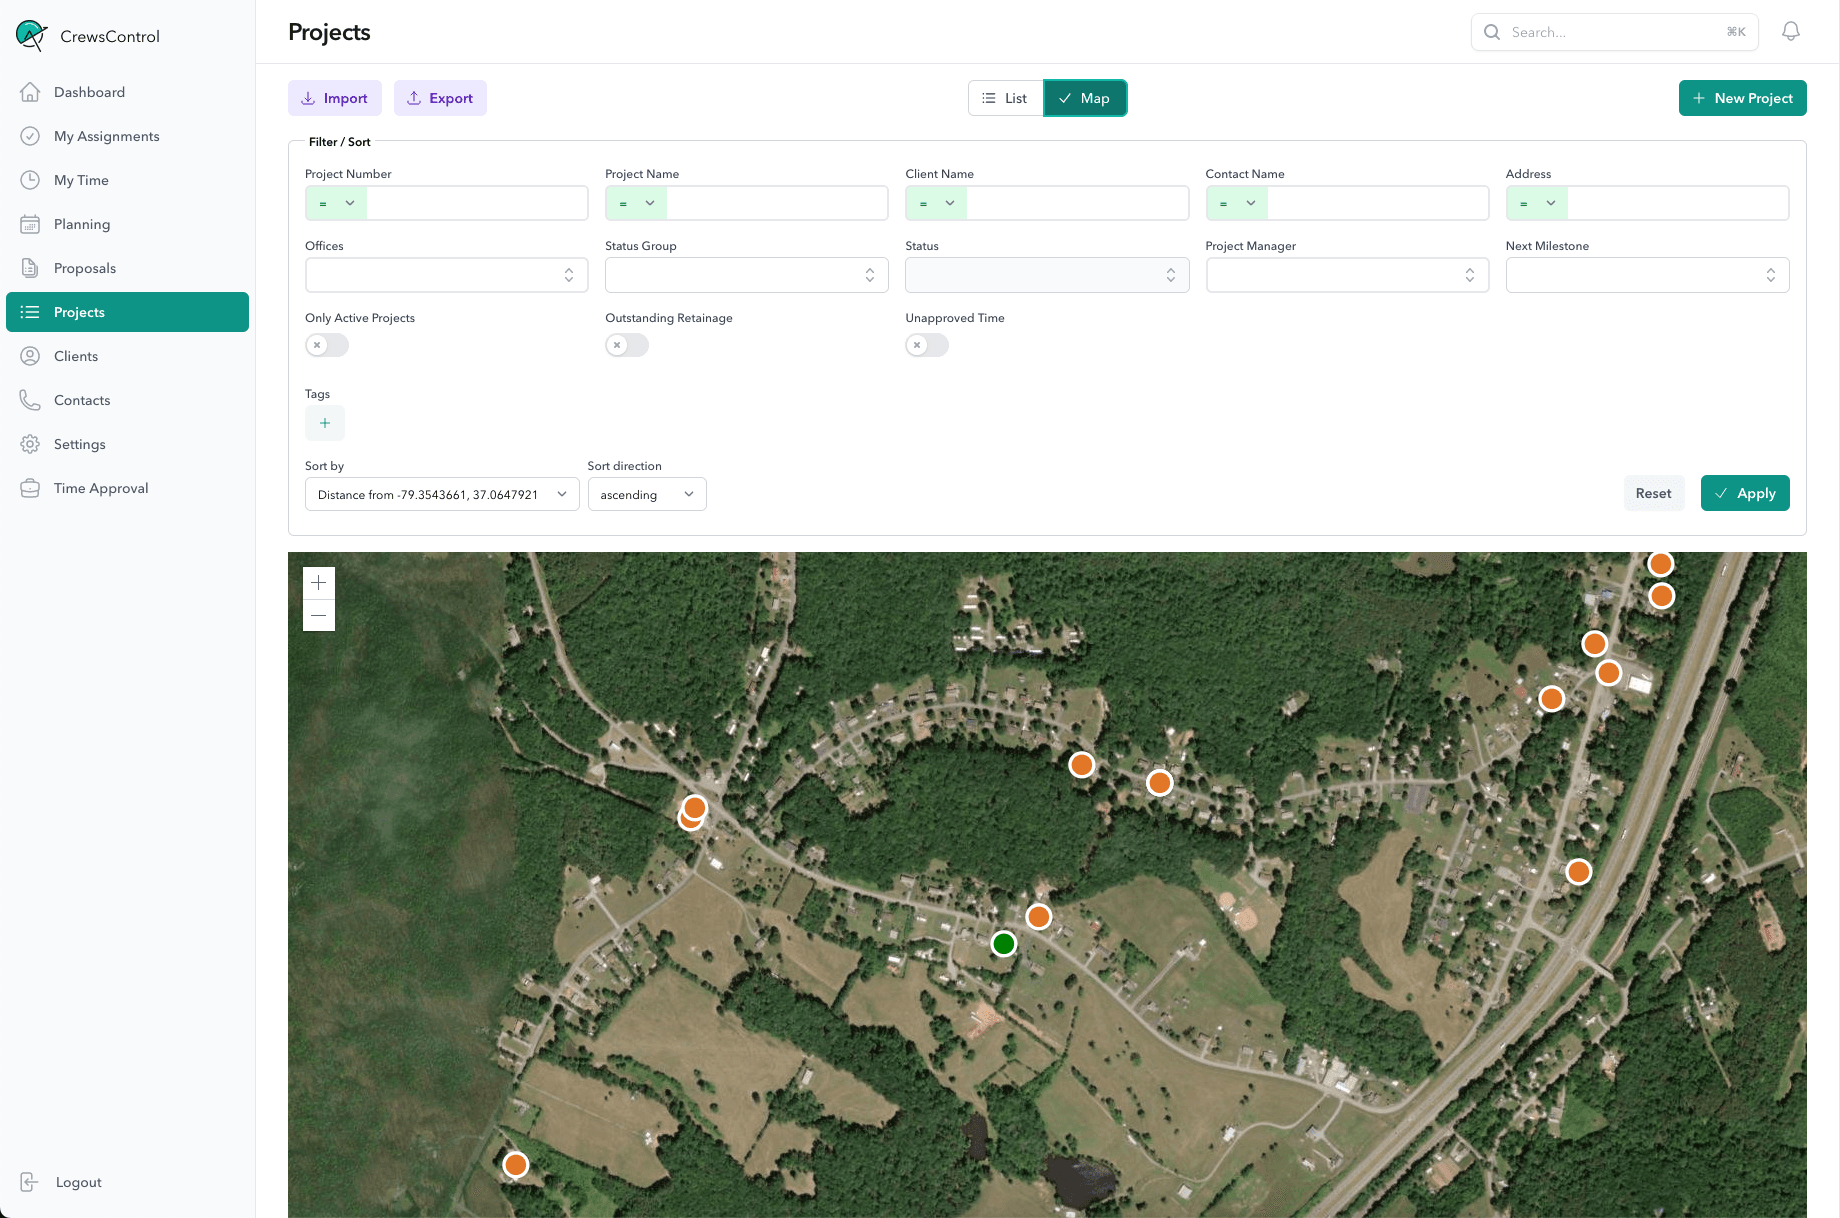Enable the Only Active Projects toggle
The width and height of the screenshot is (1840, 1218).
coord(327,345)
